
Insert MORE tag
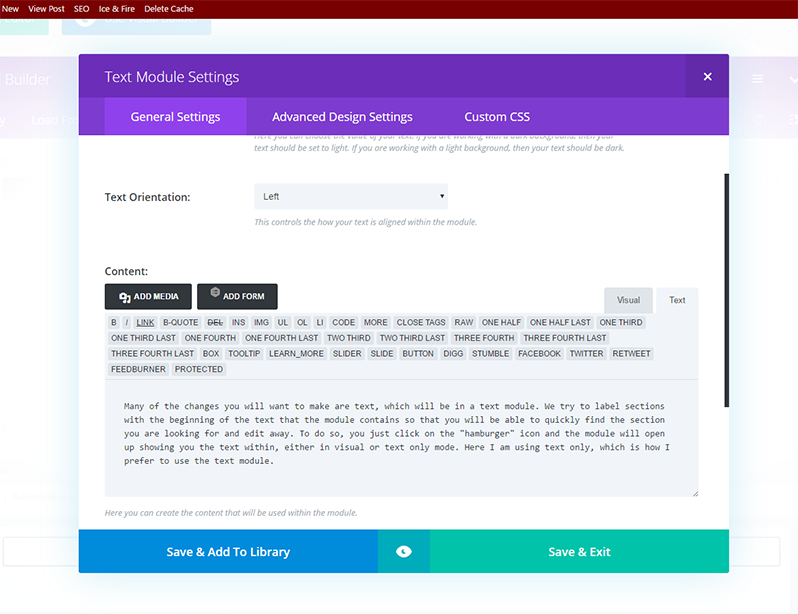(376, 322)
